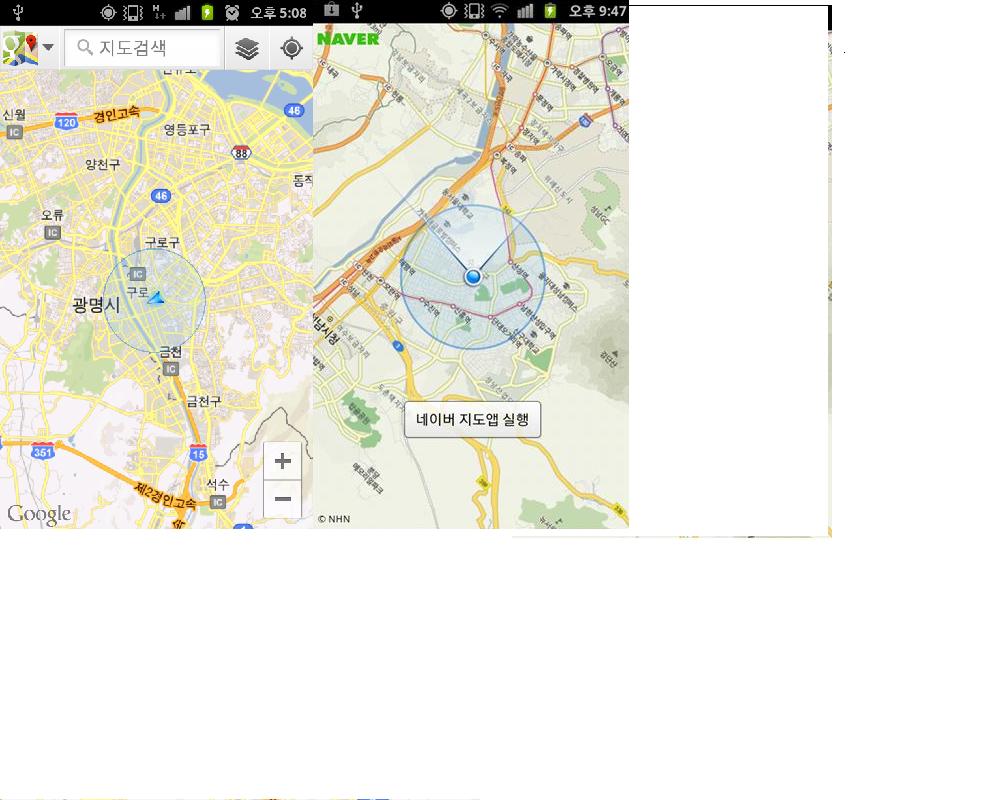This screenshot has height=800, width=1000.
Task: Tap the route 351 highway shield
Action: (x=43, y=452)
